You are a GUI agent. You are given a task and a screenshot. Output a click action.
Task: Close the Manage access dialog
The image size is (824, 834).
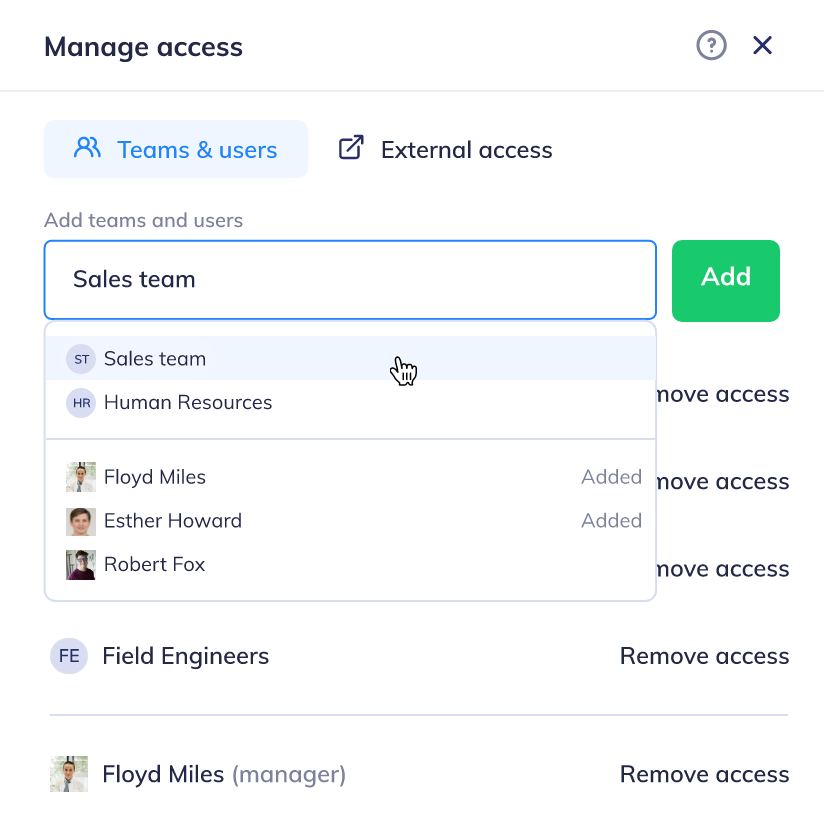click(x=762, y=46)
